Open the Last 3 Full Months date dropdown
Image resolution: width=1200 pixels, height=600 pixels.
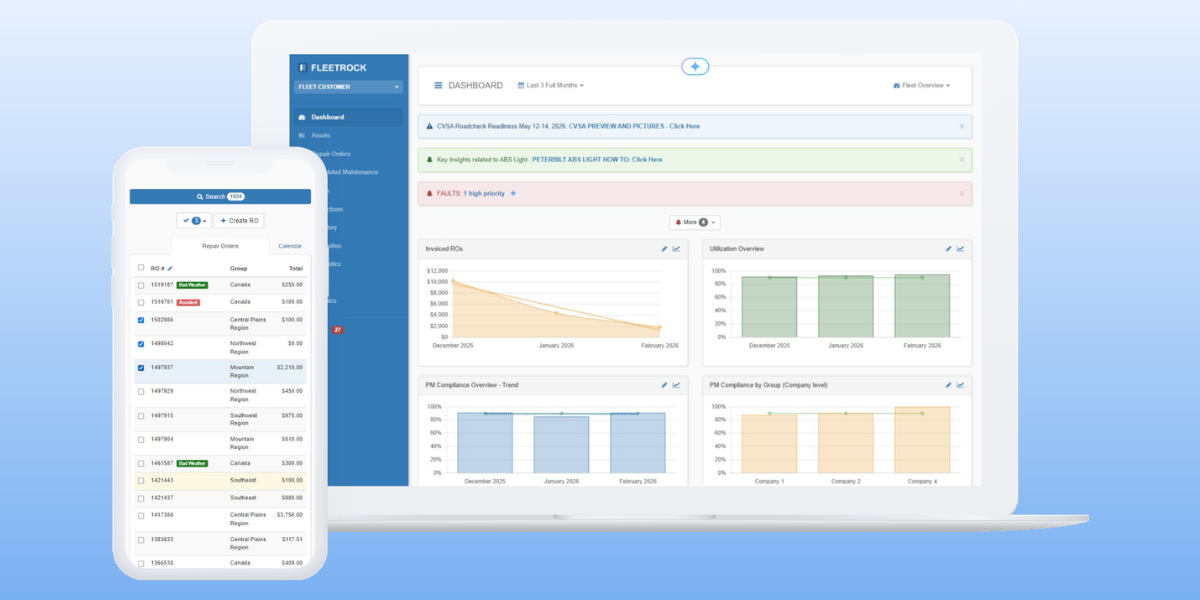[551, 85]
